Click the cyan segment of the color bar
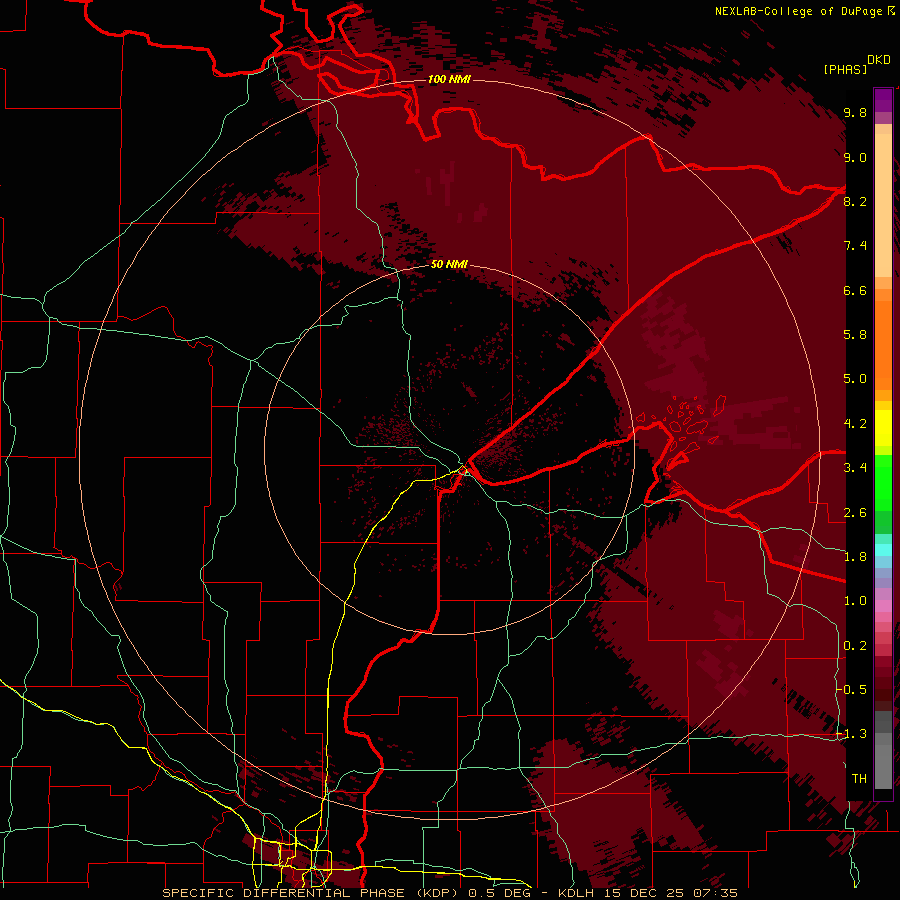 (x=883, y=549)
